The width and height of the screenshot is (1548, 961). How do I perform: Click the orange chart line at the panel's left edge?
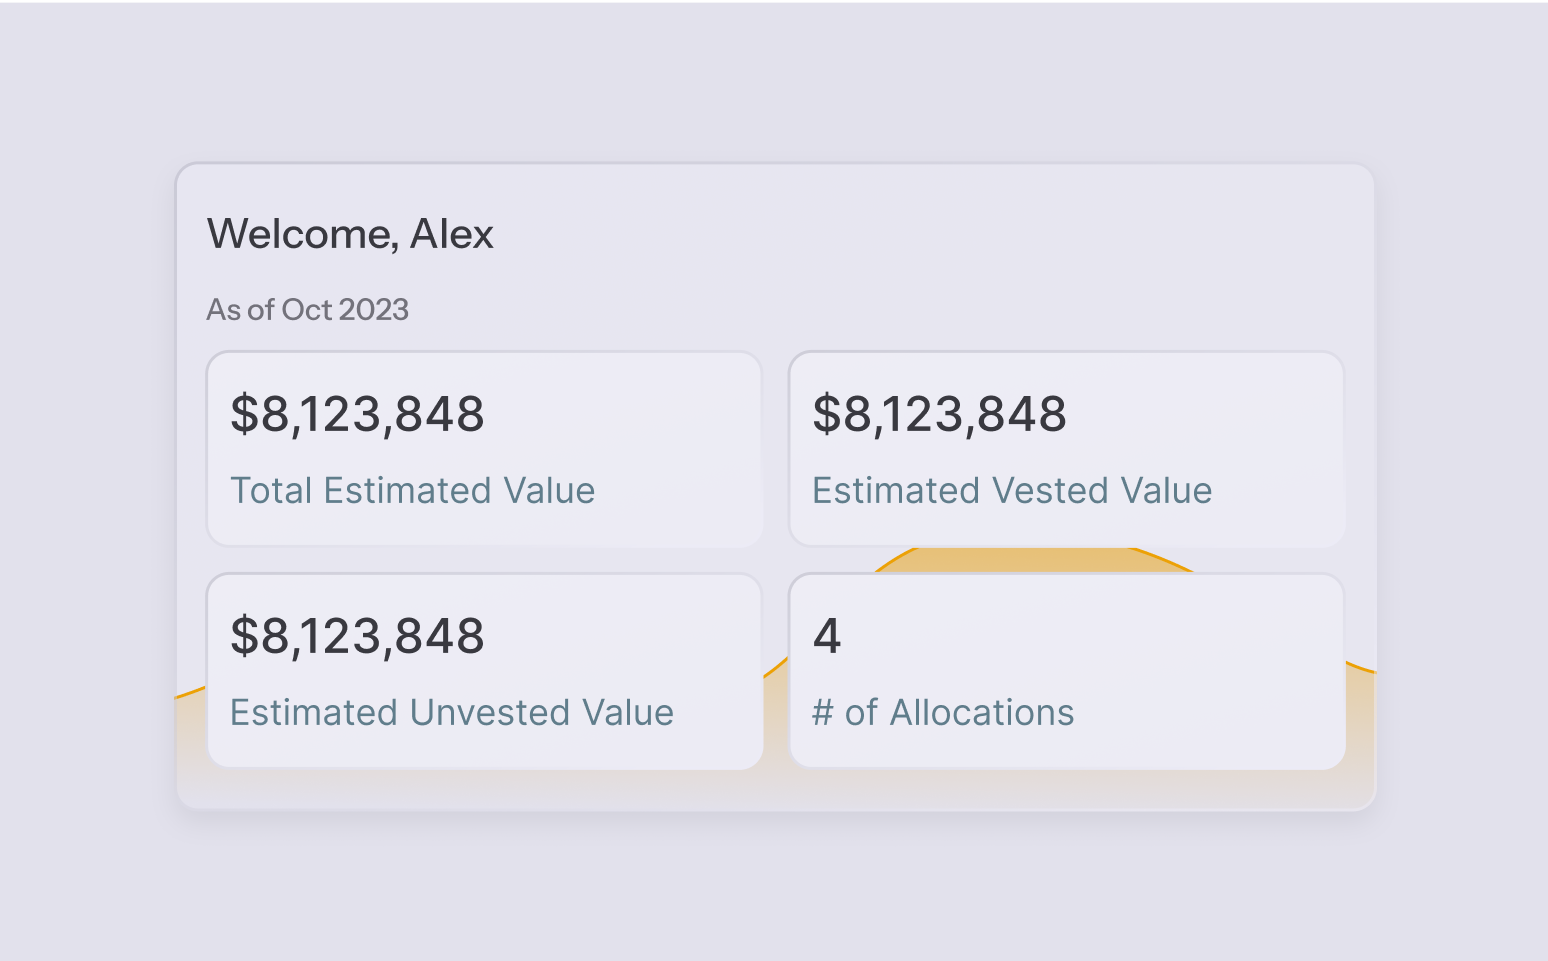click(191, 691)
